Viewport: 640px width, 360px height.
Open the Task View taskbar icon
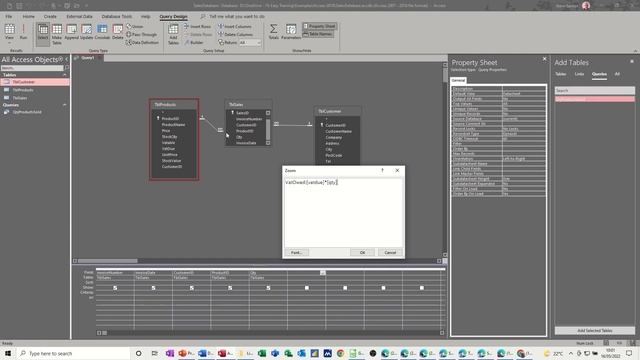(x=154, y=353)
